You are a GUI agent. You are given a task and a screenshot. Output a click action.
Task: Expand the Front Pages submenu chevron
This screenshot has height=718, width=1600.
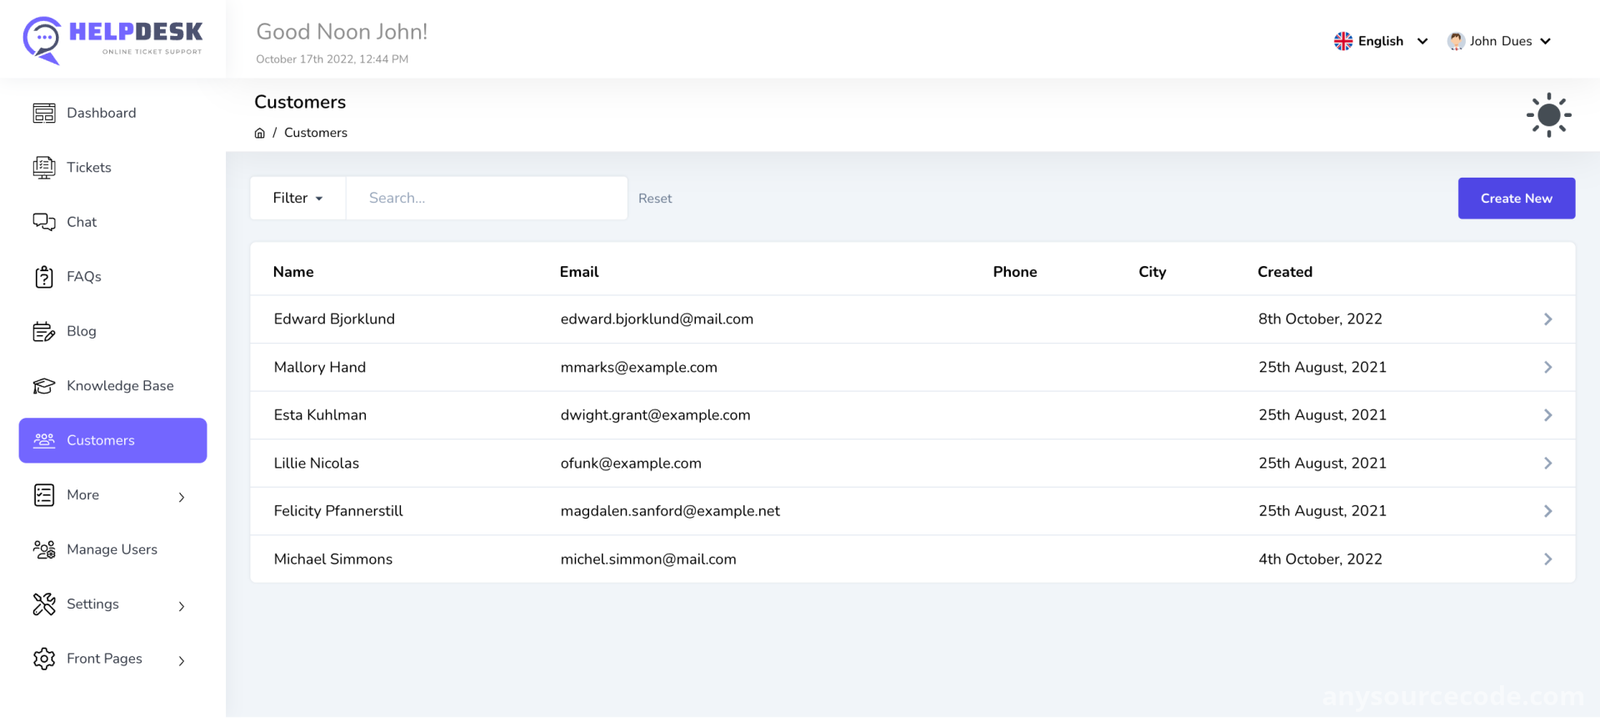point(182,661)
